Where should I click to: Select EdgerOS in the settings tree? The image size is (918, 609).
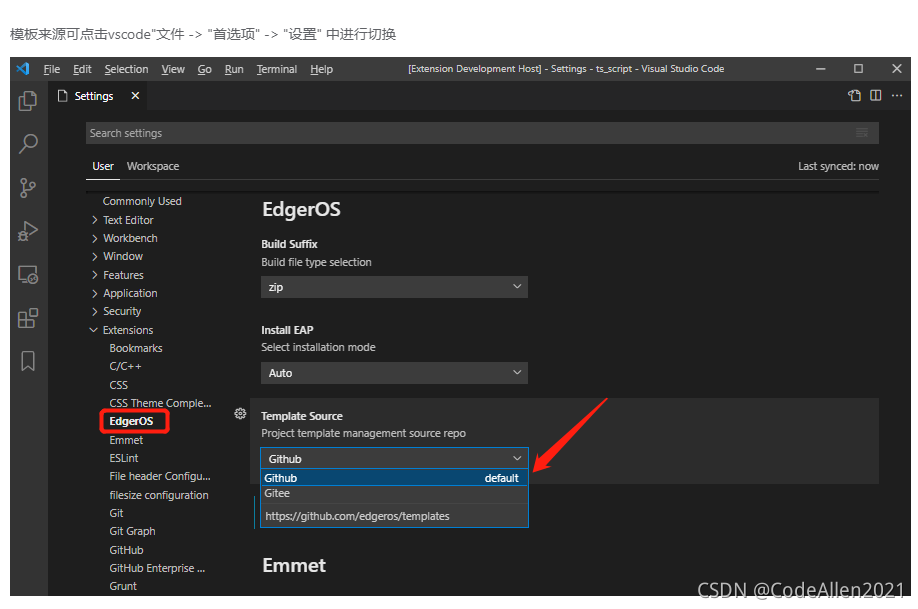(131, 422)
